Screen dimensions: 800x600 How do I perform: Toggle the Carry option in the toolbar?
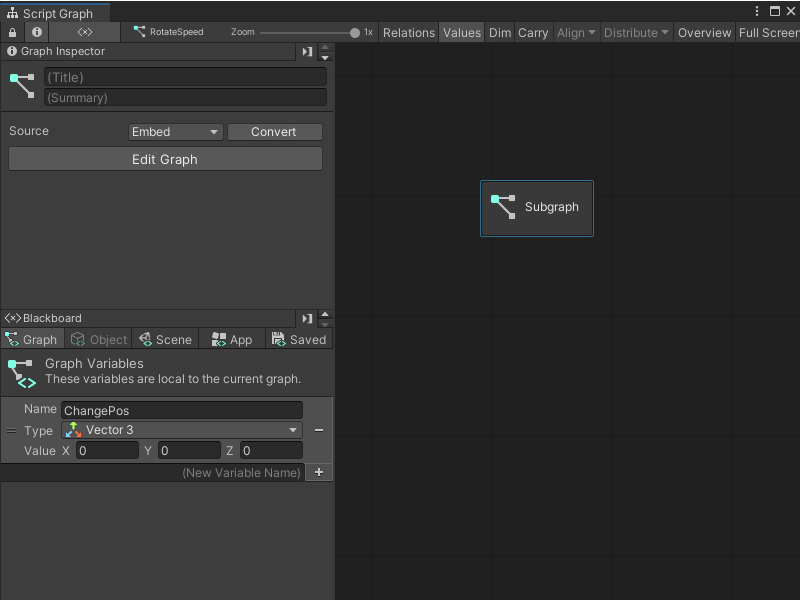tap(533, 32)
